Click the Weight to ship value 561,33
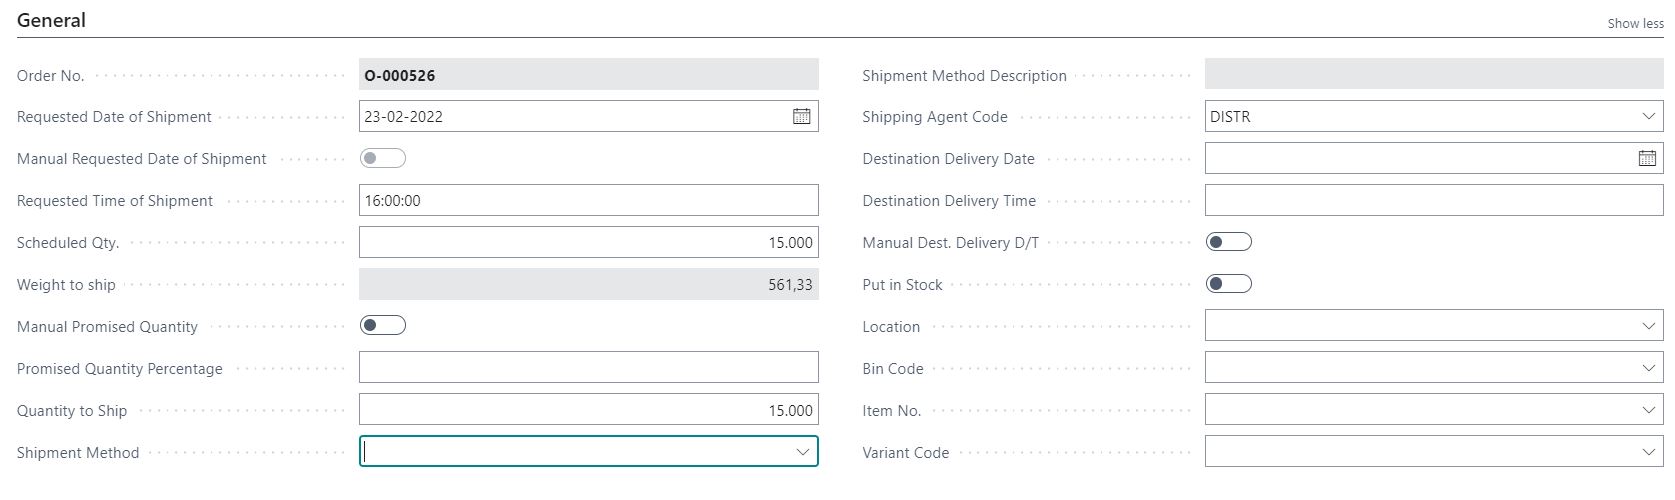Screen dimensions: 1675x500 click(x=790, y=285)
